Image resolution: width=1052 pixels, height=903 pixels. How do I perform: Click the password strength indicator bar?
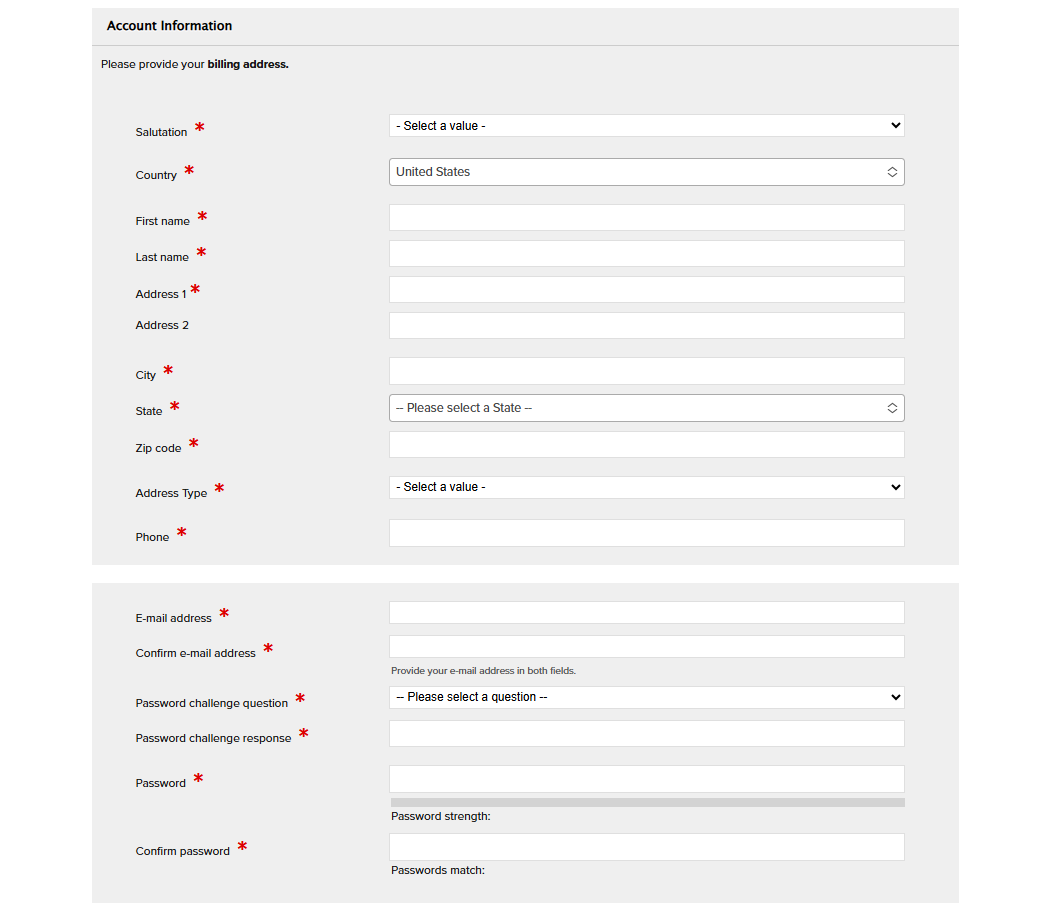tap(646, 802)
